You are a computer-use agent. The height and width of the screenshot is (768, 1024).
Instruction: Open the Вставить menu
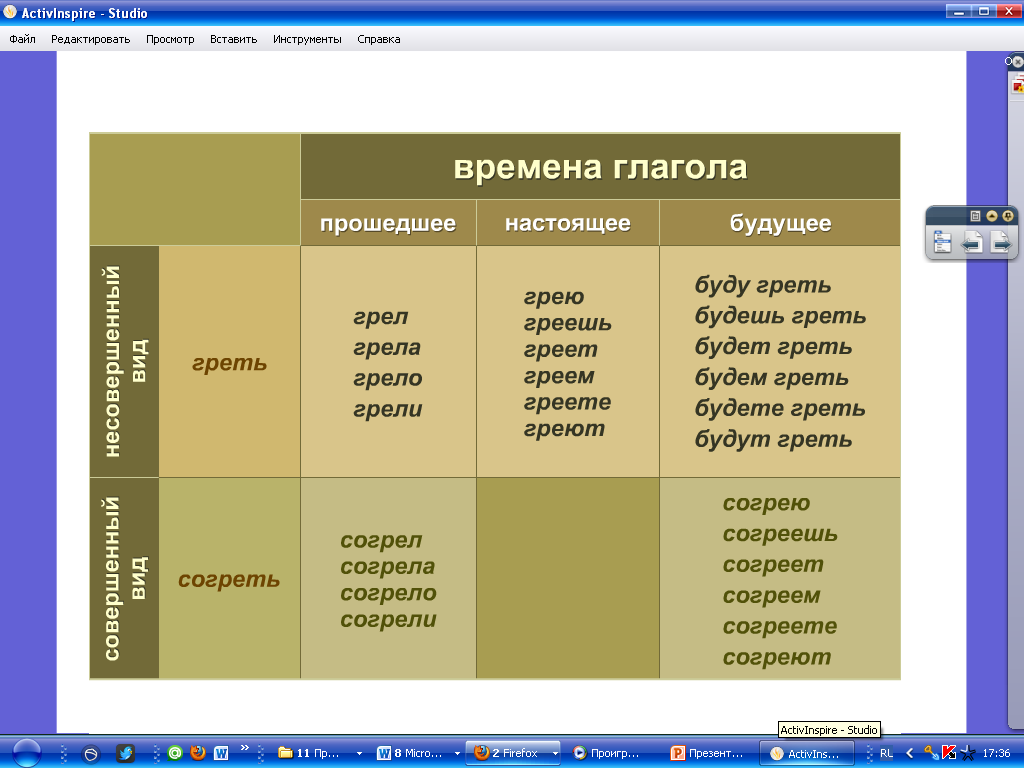[x=233, y=40]
